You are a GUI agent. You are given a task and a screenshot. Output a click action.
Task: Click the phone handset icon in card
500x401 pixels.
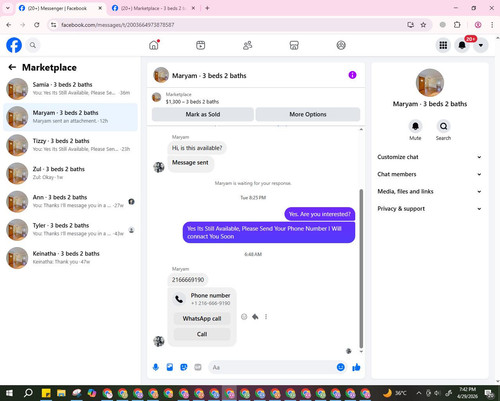click(179, 299)
